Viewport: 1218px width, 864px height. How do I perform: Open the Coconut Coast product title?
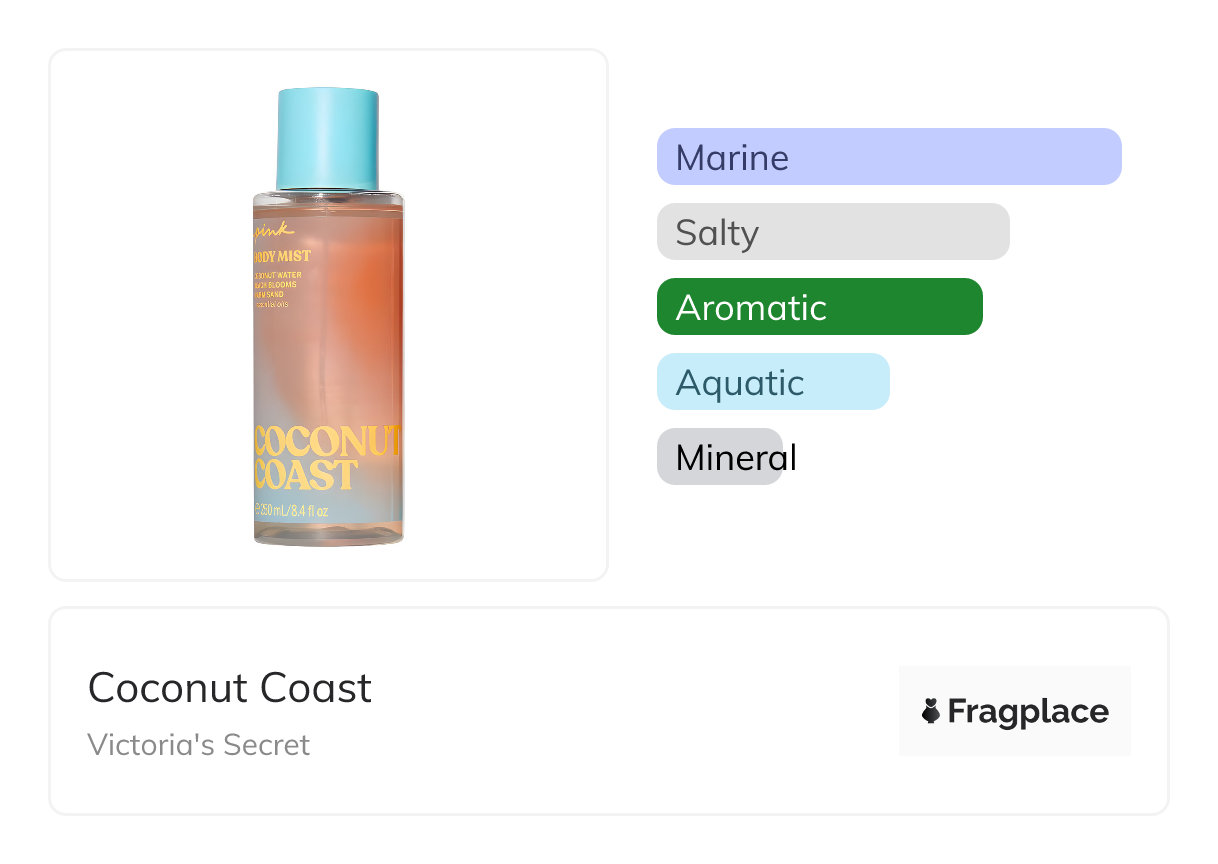pos(230,688)
